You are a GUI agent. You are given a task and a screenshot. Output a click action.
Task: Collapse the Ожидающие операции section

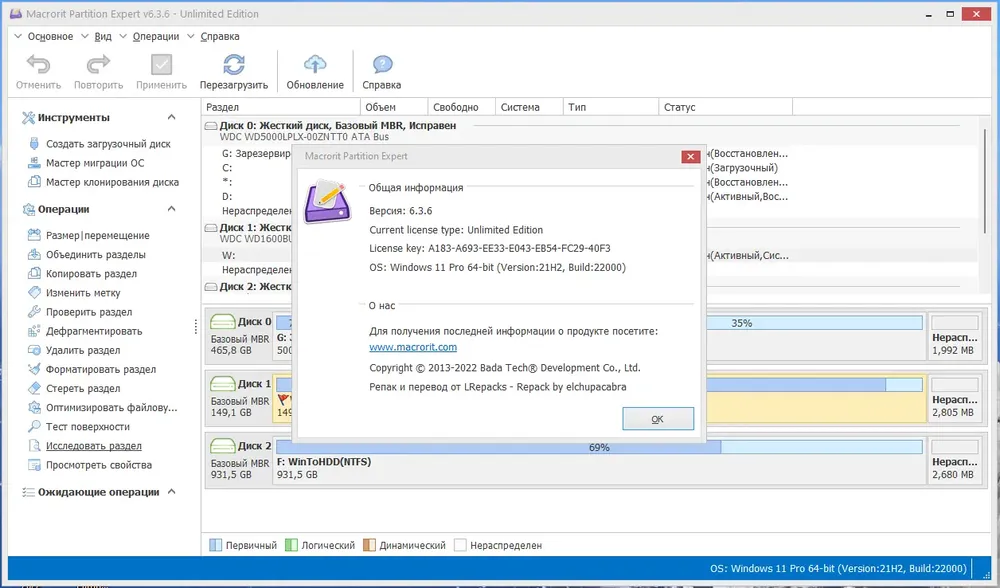pos(172,492)
